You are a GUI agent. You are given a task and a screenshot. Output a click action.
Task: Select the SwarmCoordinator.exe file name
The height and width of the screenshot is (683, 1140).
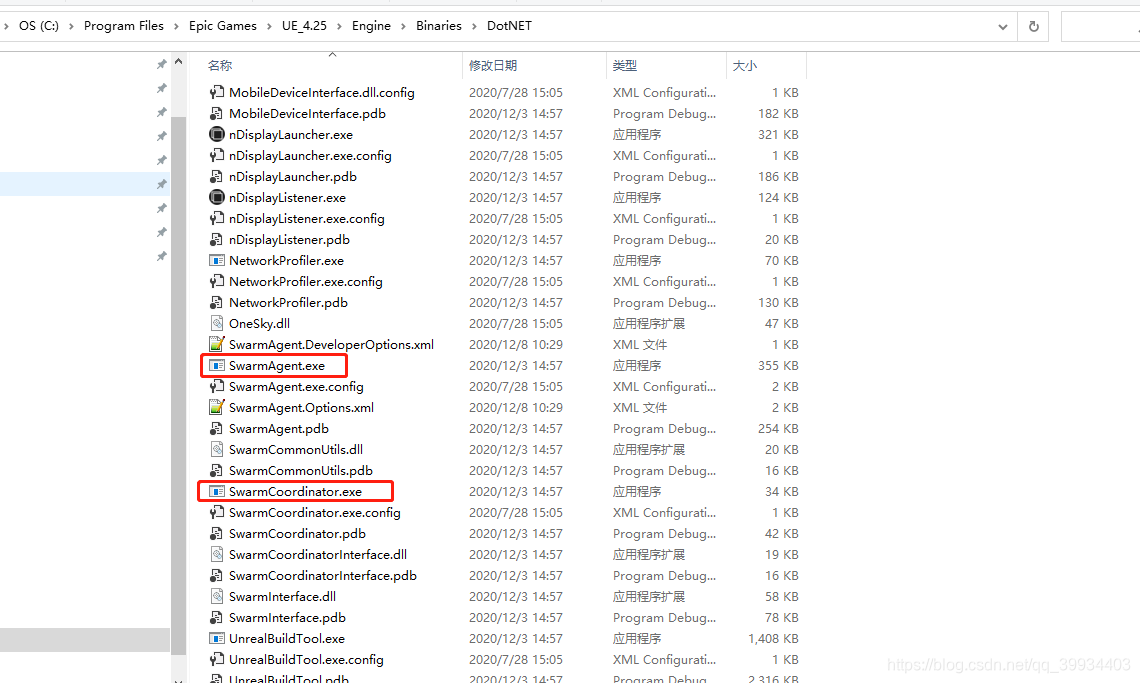[x=295, y=492]
